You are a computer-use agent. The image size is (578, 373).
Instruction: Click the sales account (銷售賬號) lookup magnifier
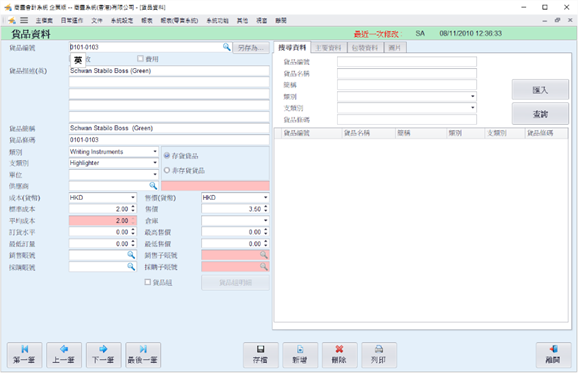131,255
